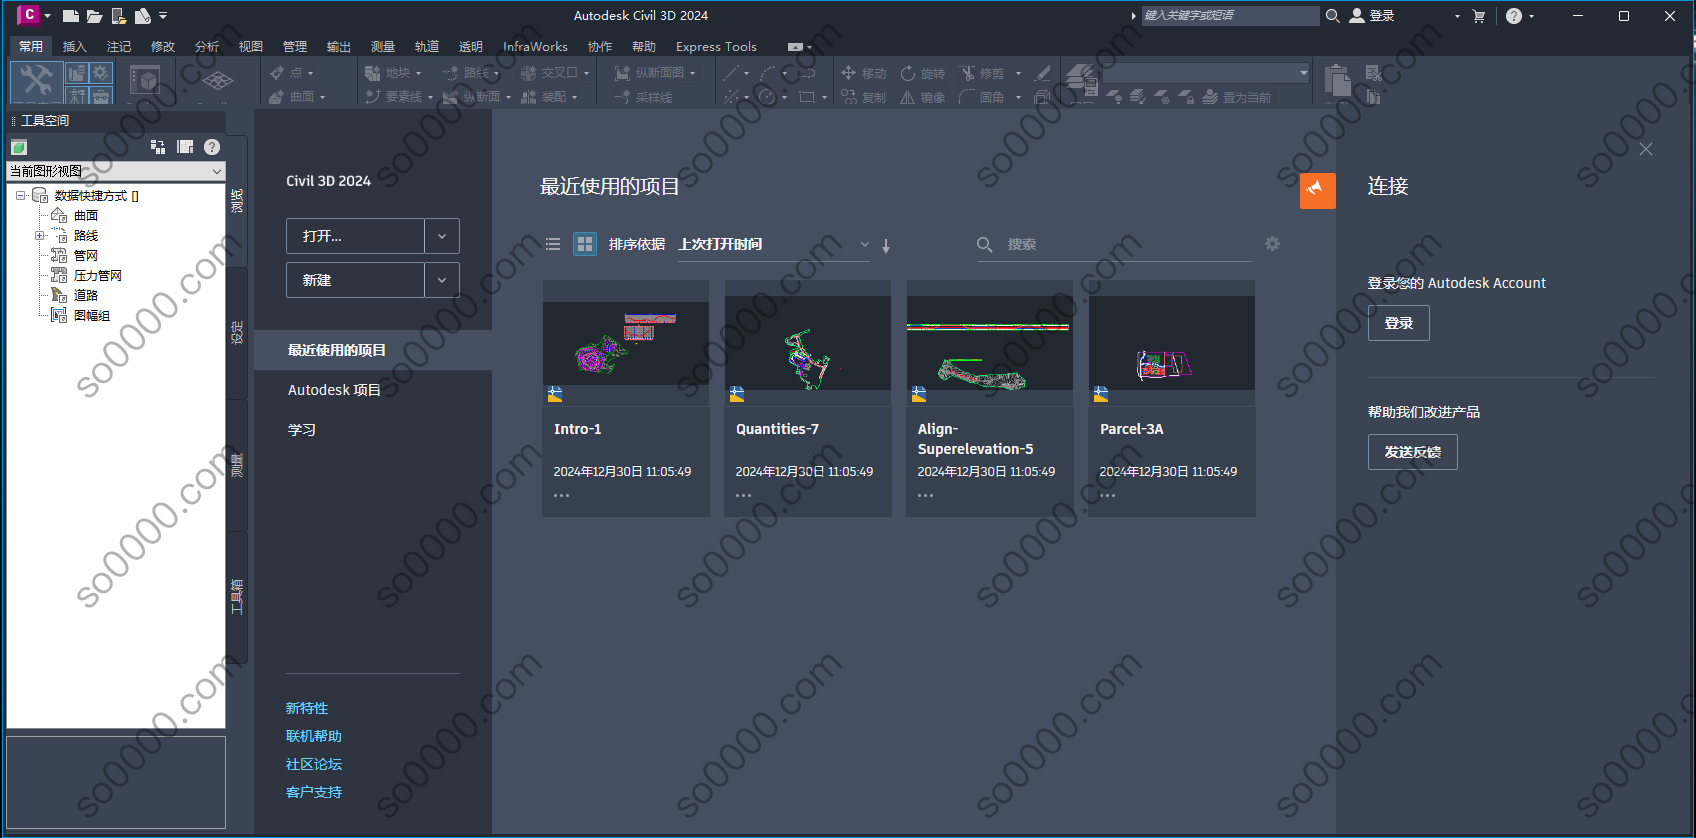Open the 当前图形视图 dropdown in Toolspace
The width and height of the screenshot is (1696, 838).
pos(216,171)
